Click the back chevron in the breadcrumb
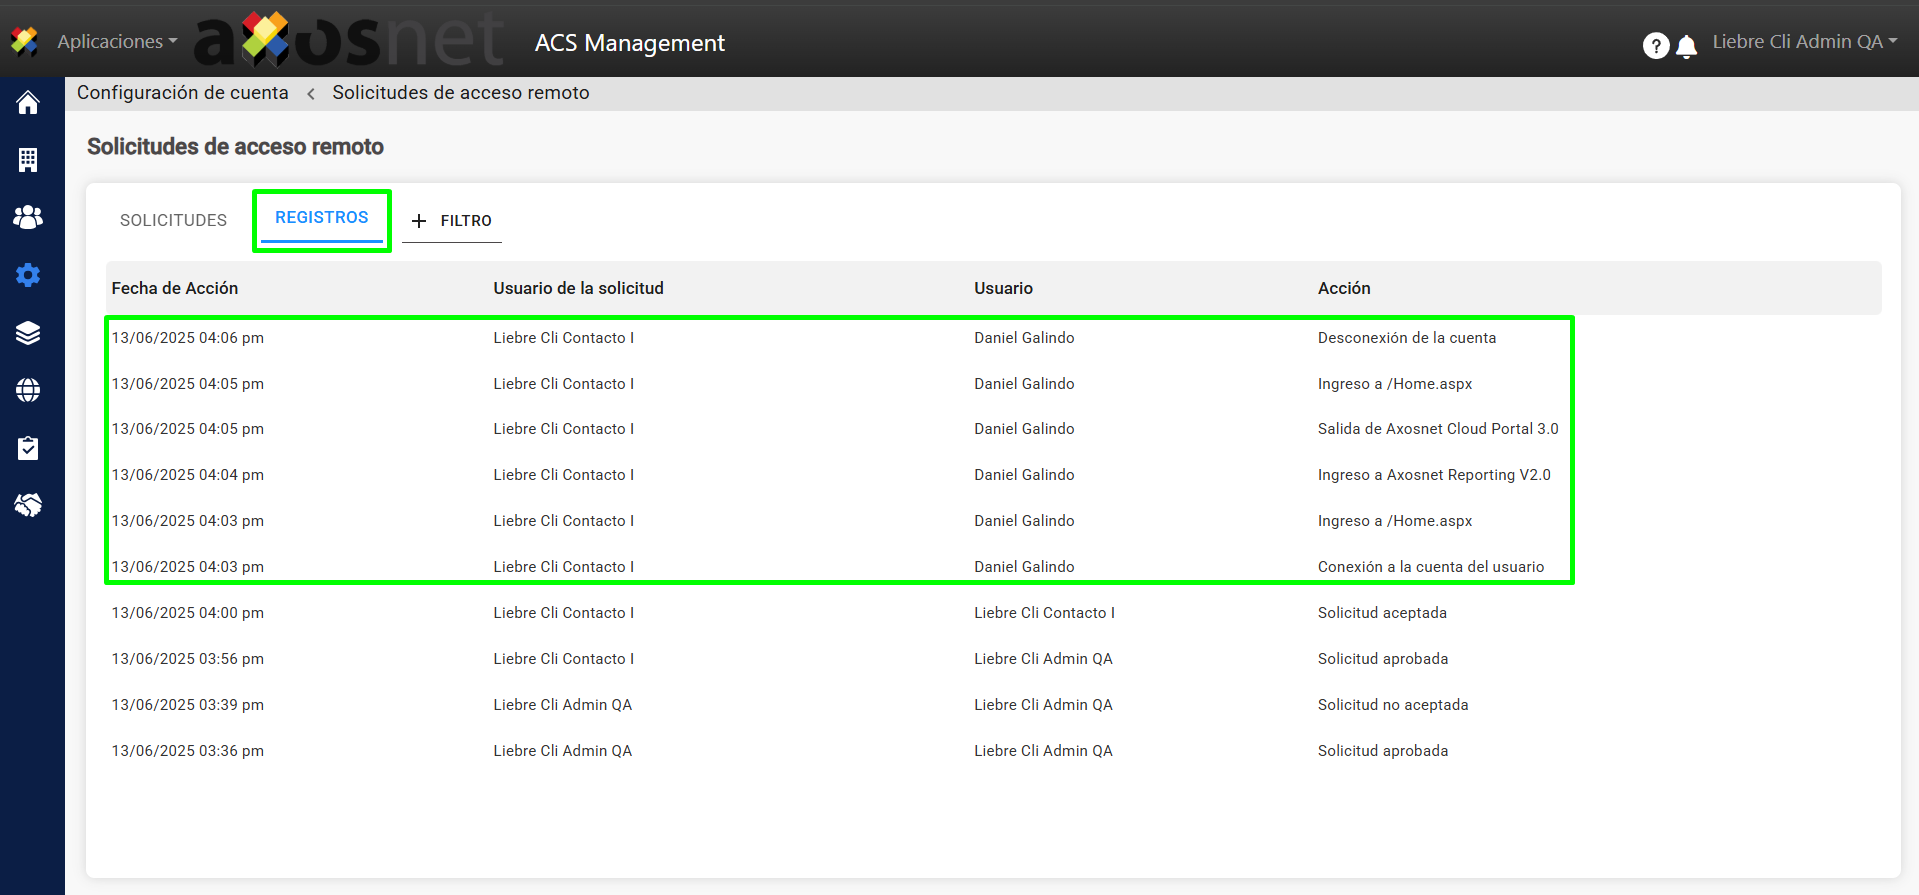The image size is (1919, 895). tap(311, 94)
